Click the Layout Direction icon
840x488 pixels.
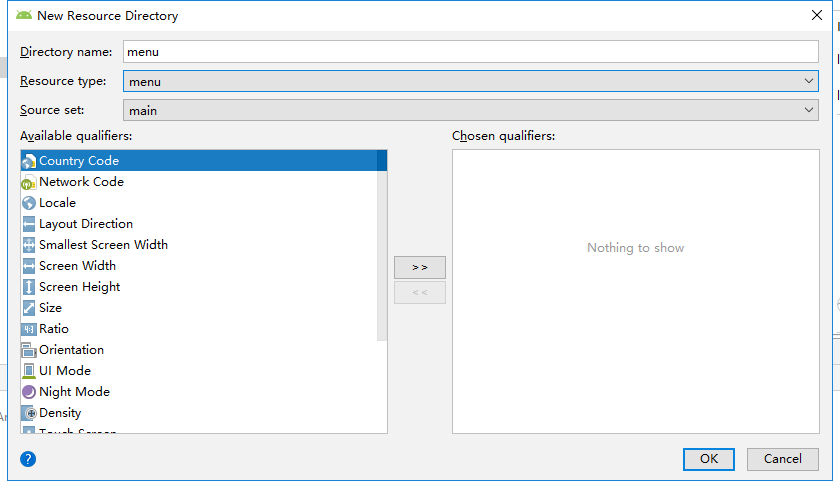pos(29,224)
